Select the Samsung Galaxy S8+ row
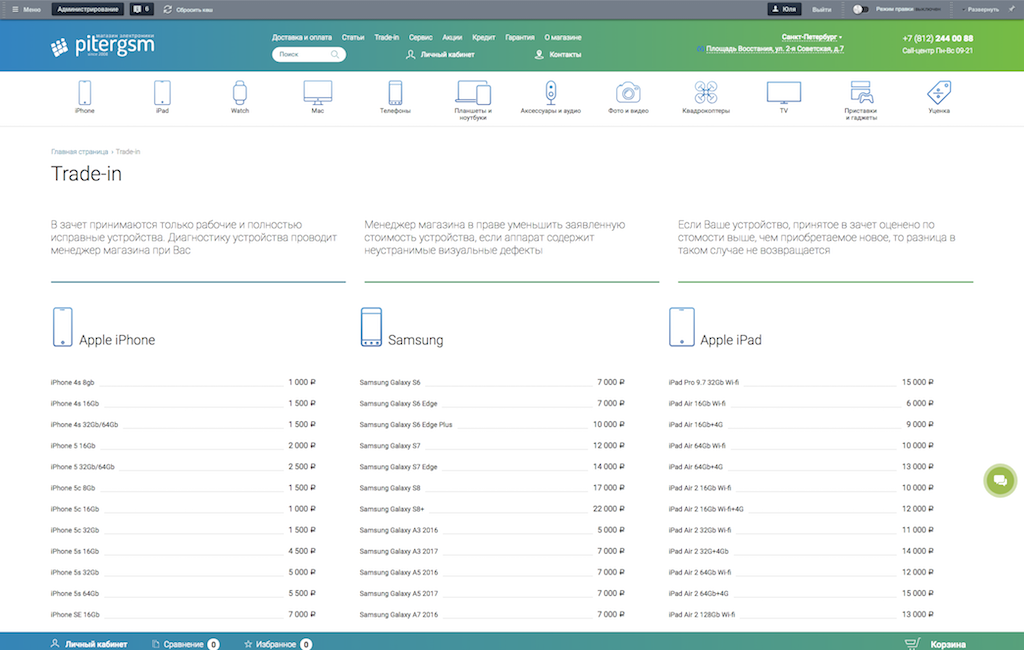 coord(492,509)
